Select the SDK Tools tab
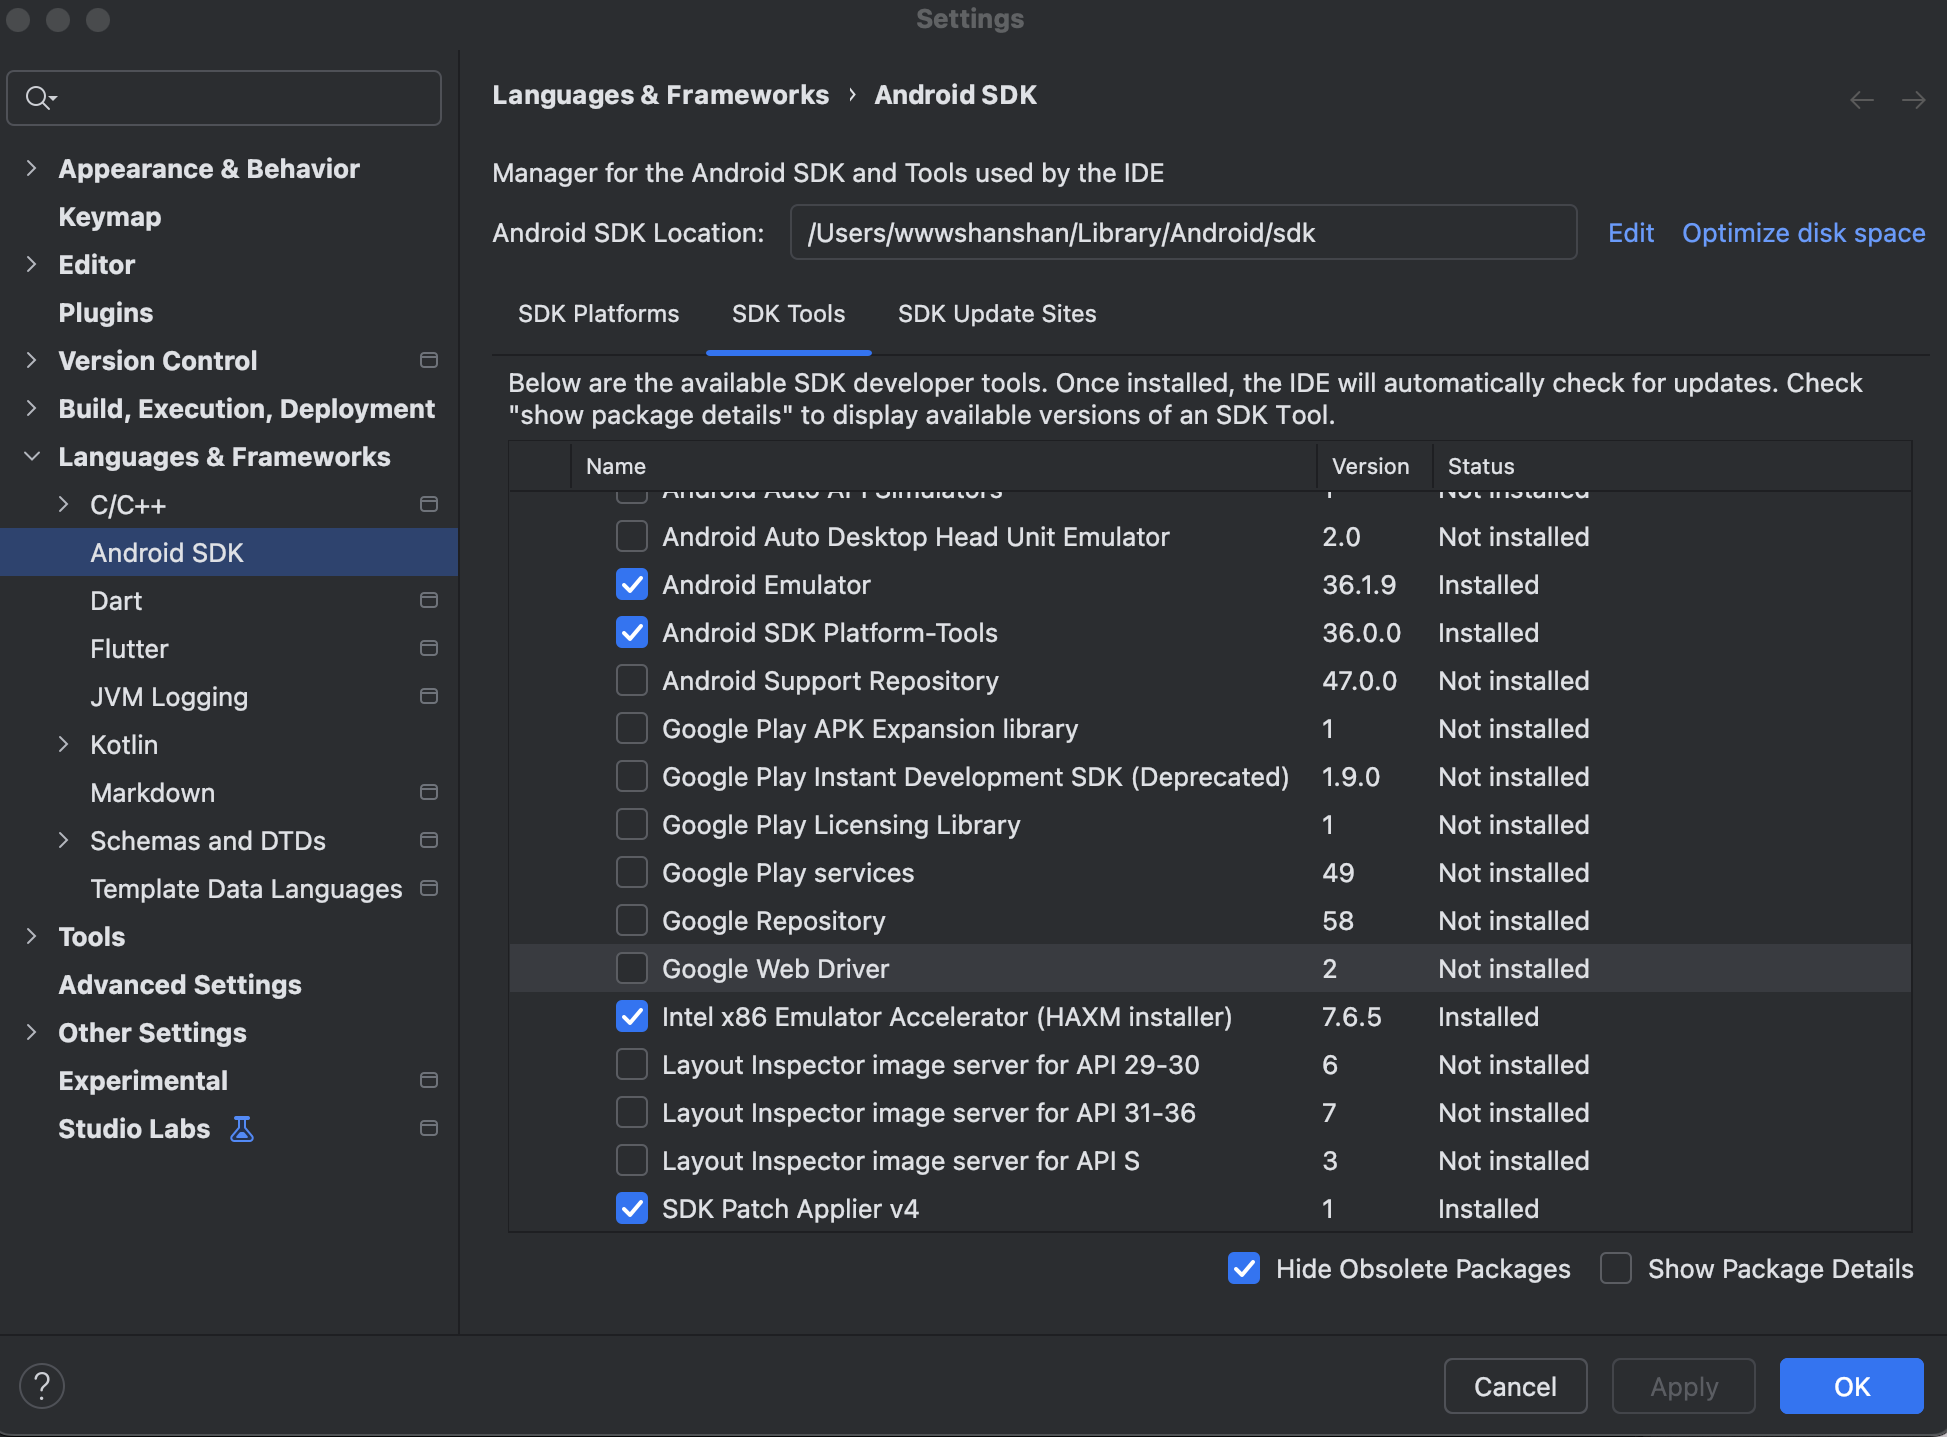The image size is (1948, 1438). click(x=788, y=314)
